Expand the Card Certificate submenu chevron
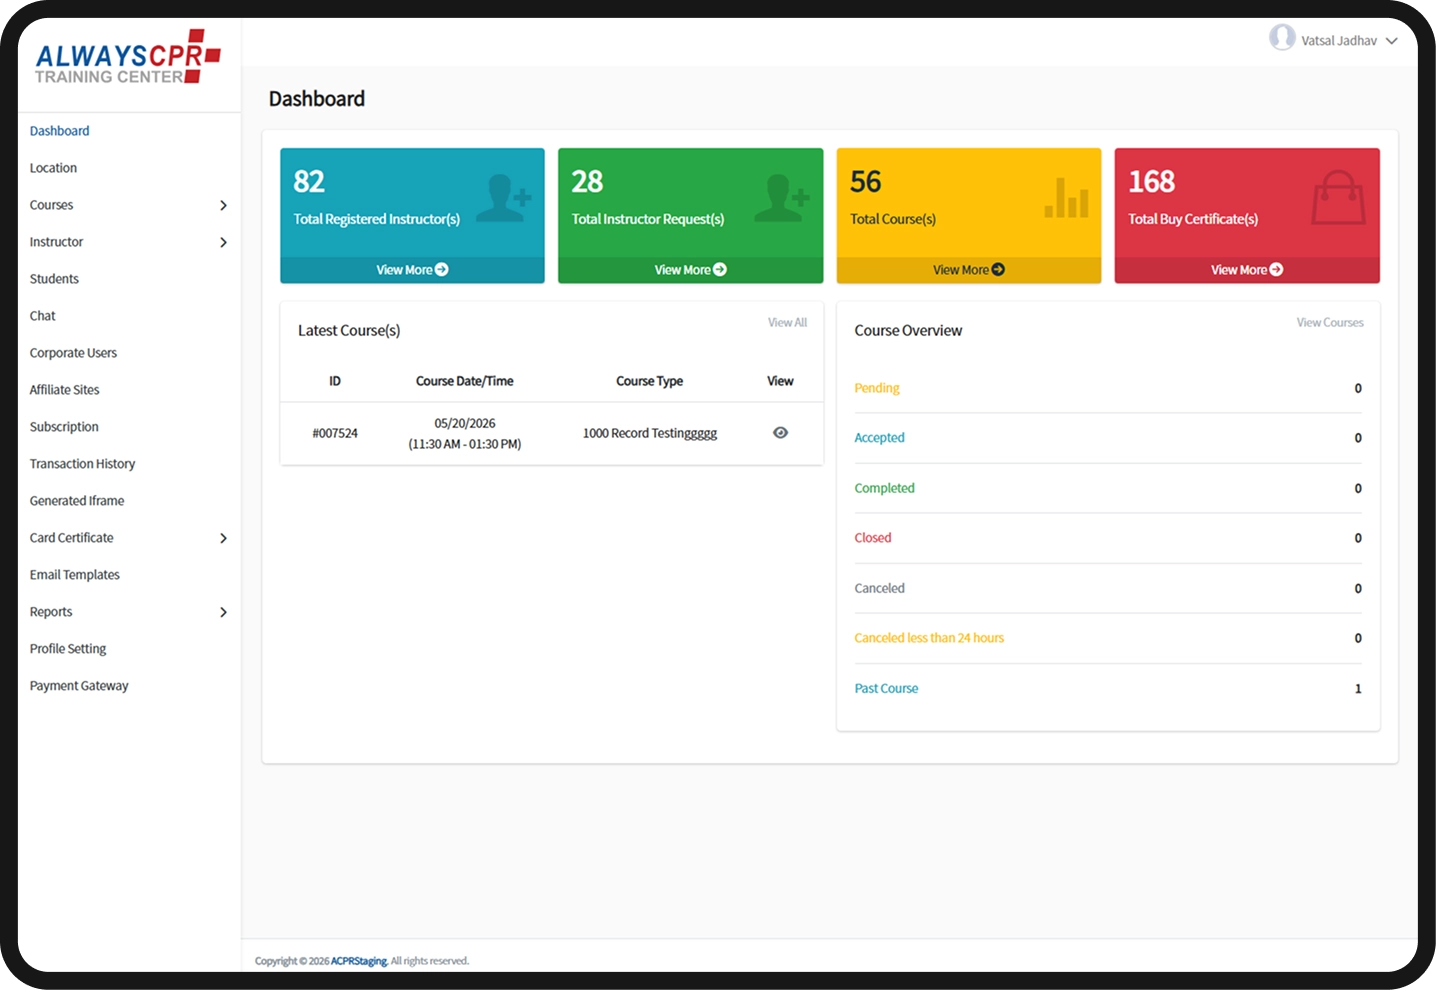 (223, 538)
